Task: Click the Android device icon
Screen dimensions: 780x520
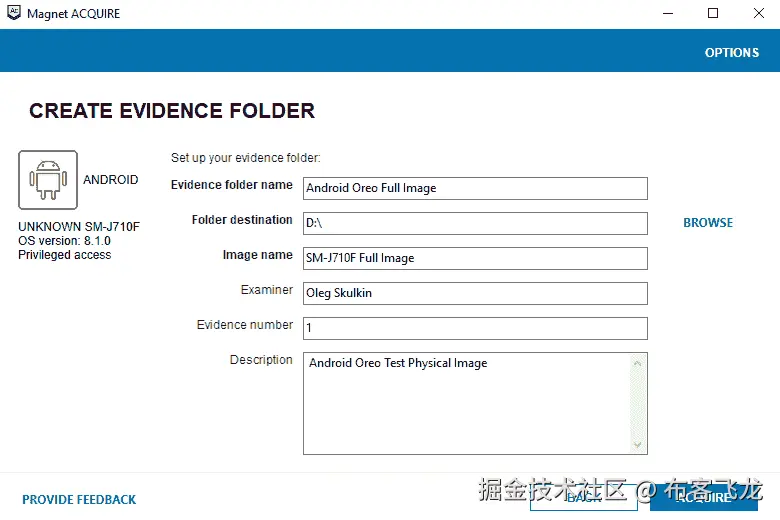Action: coord(48,180)
